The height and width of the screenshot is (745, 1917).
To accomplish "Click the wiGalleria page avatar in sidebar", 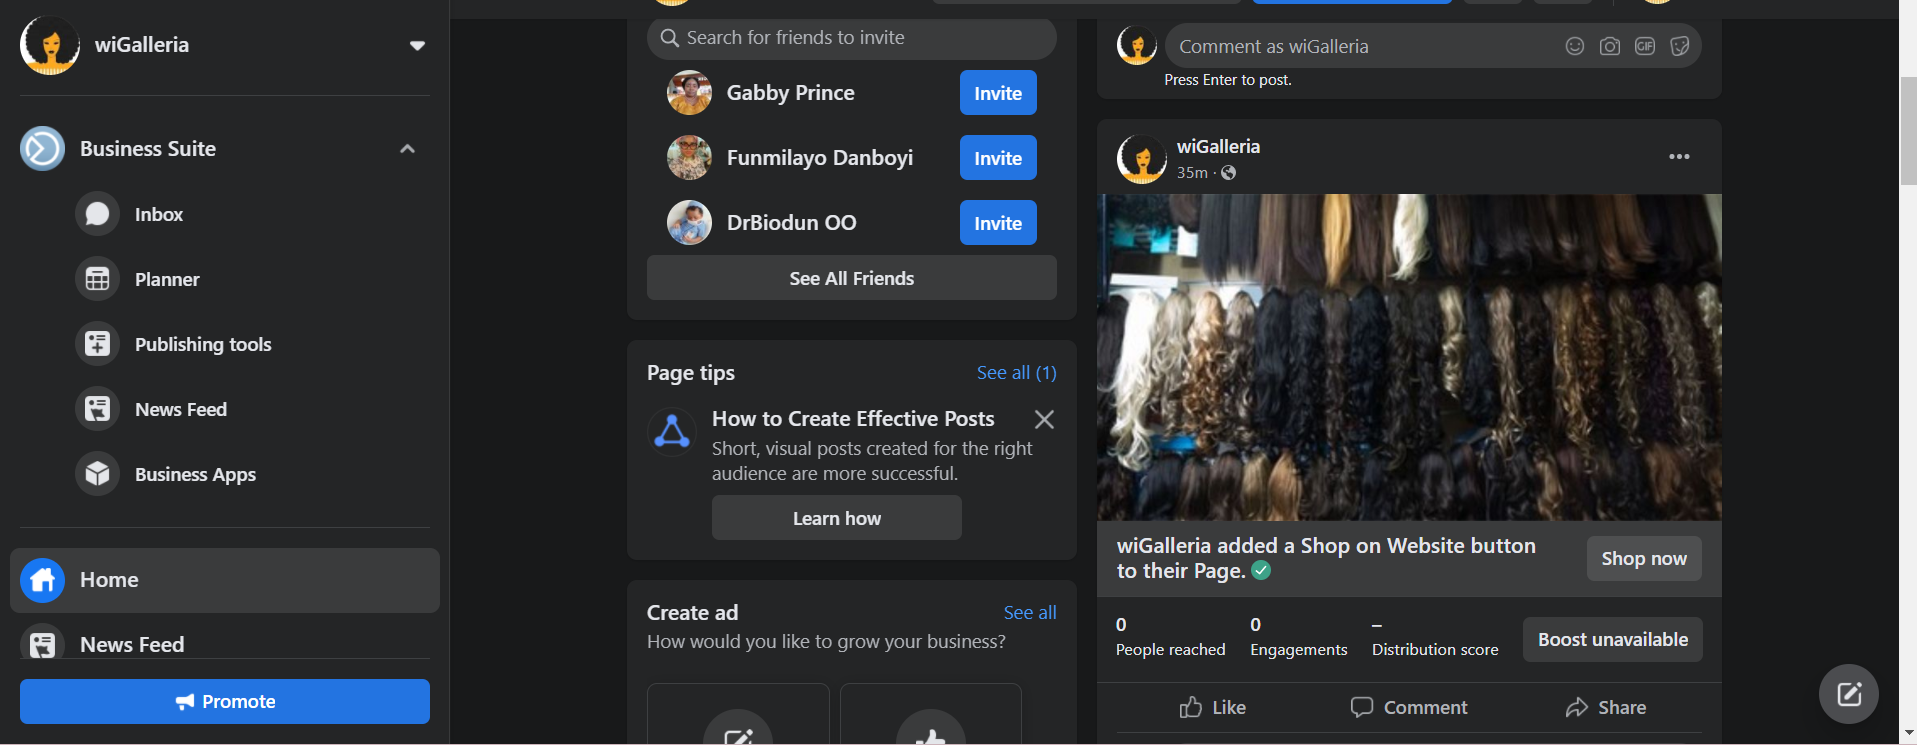I will (50, 45).
